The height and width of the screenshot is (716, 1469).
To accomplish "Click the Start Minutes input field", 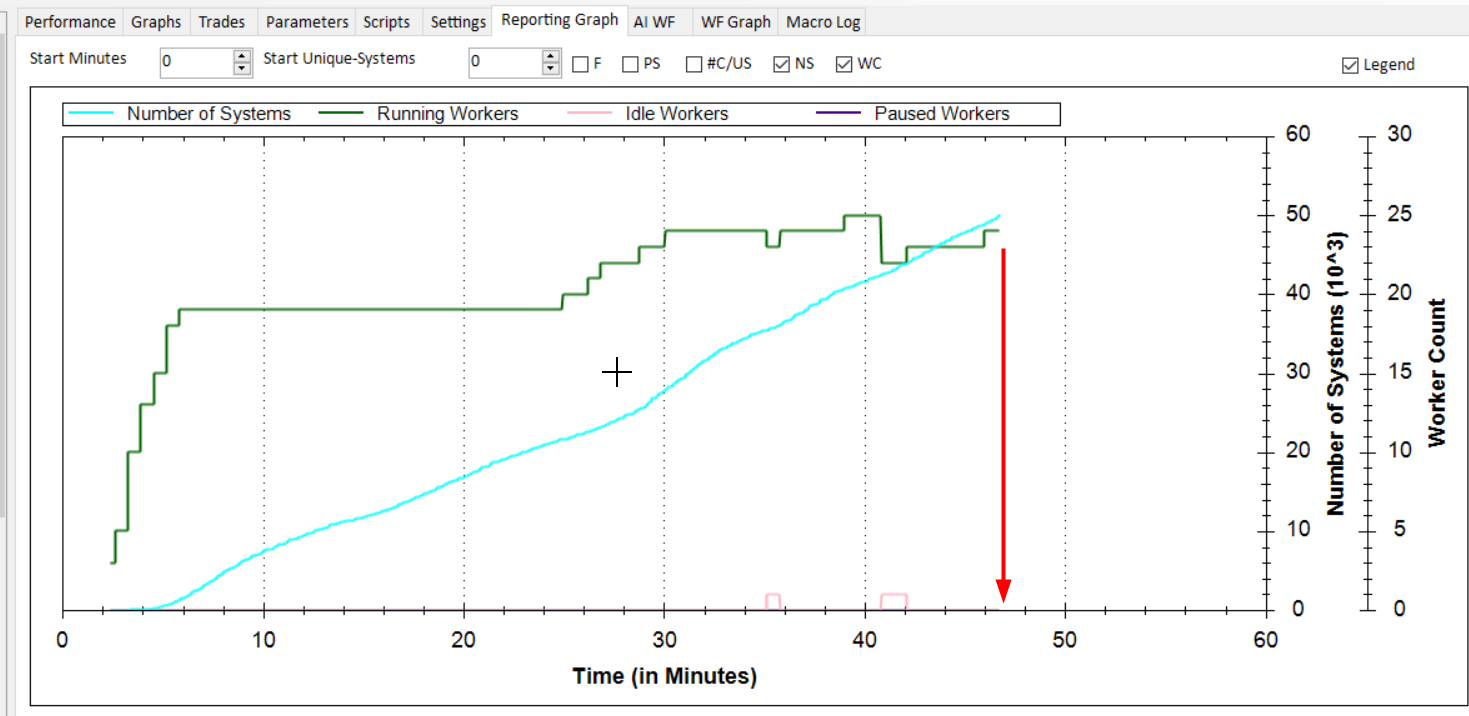I will (196, 62).
